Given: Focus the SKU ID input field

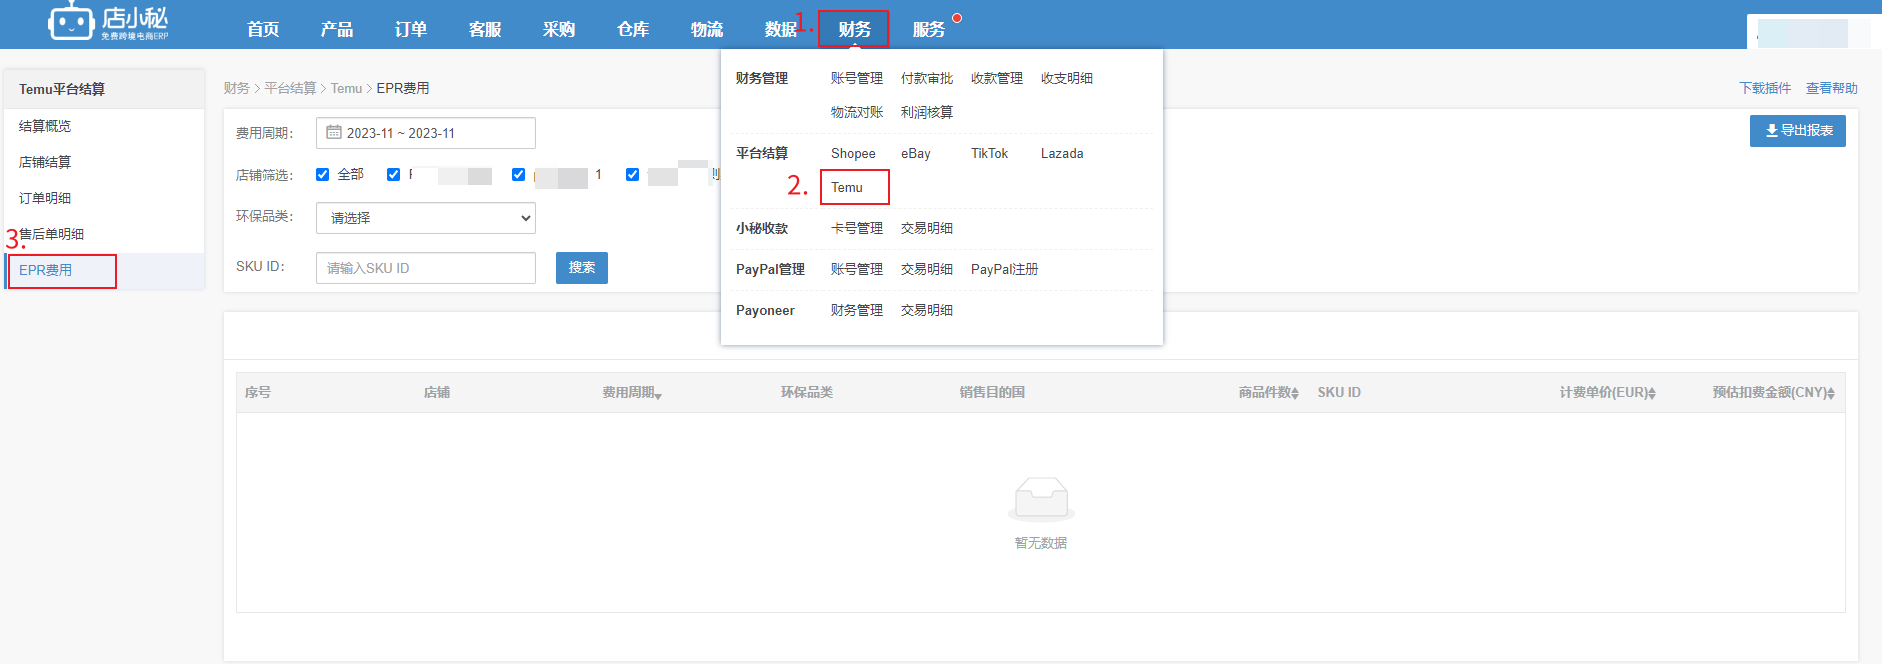Looking at the screenshot, I should click(x=426, y=268).
